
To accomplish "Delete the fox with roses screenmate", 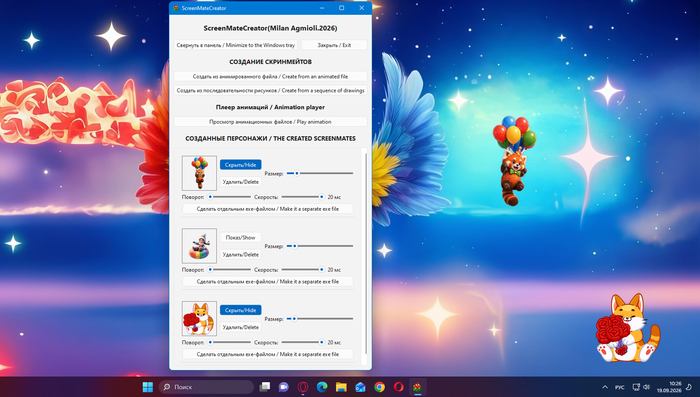I will [x=241, y=327].
